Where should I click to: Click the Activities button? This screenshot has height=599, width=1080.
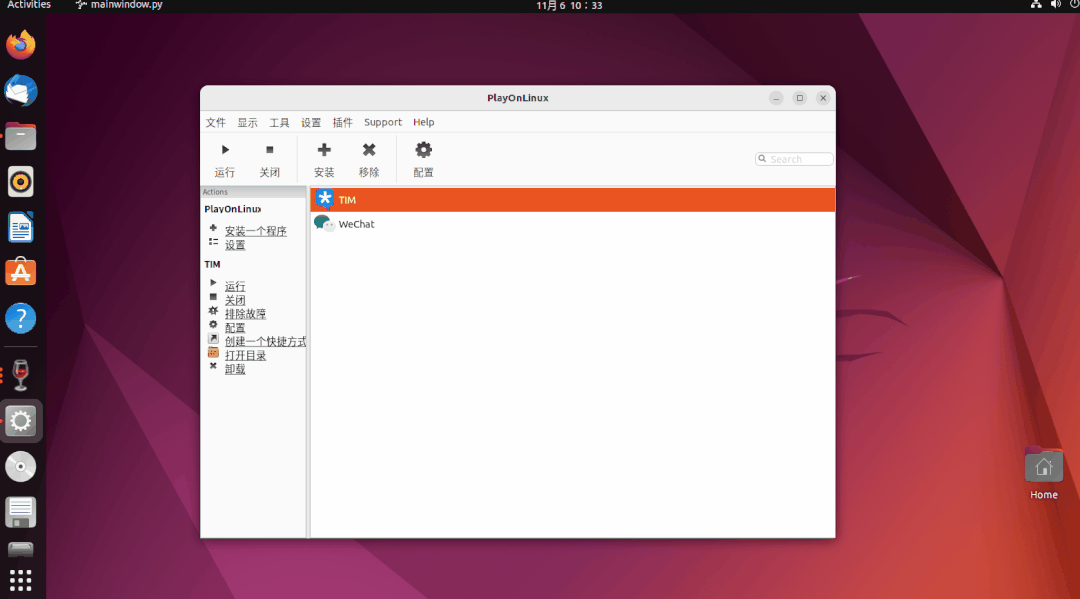point(29,6)
